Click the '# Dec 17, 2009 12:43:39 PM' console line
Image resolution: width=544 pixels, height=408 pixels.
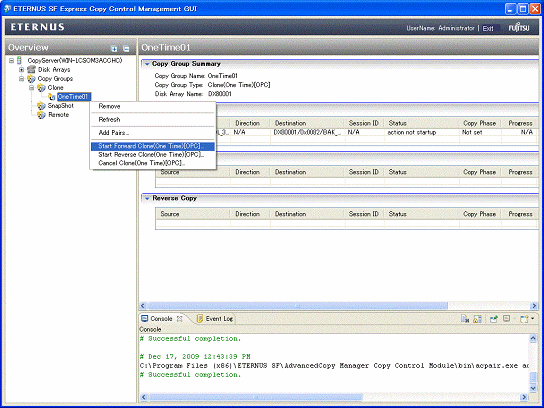(x=195, y=357)
